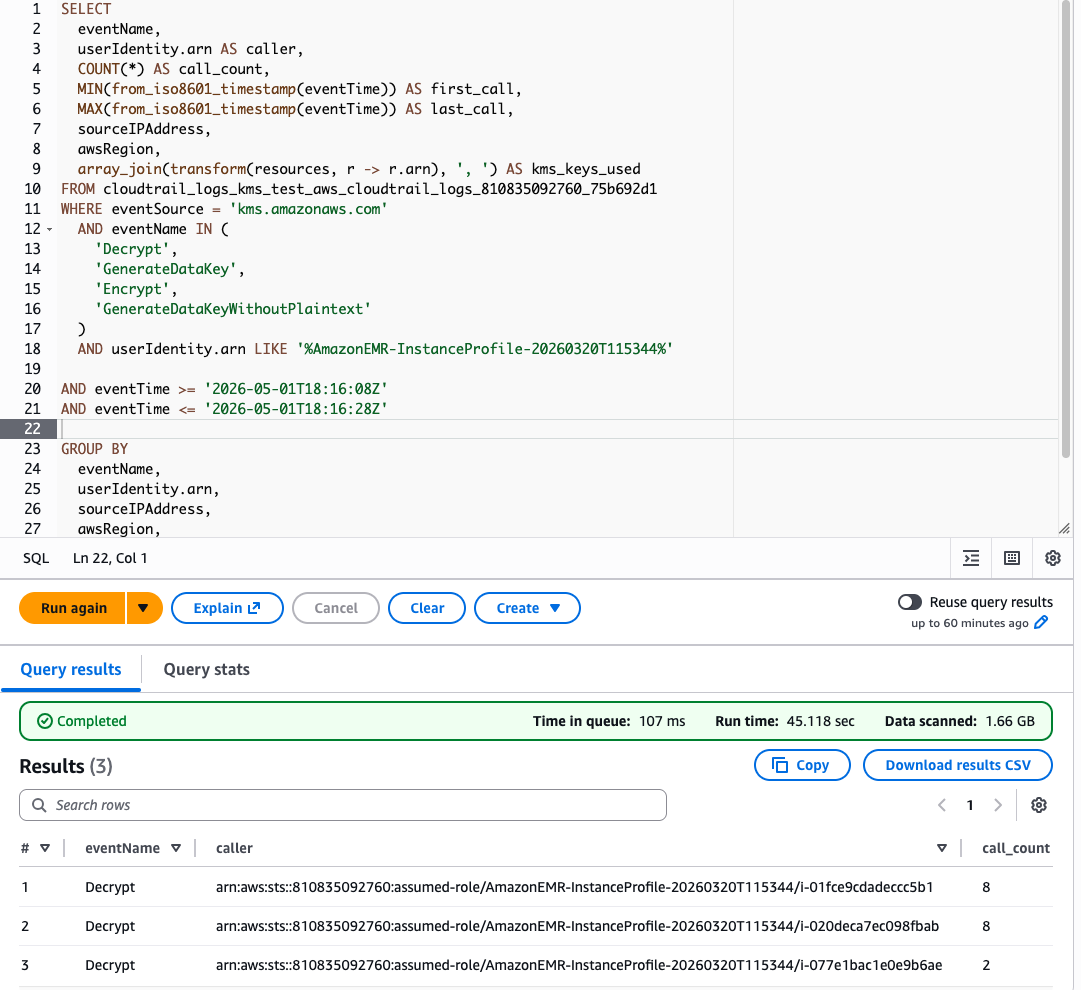1081x990 pixels.
Task: Download results CSV
Action: click(958, 765)
